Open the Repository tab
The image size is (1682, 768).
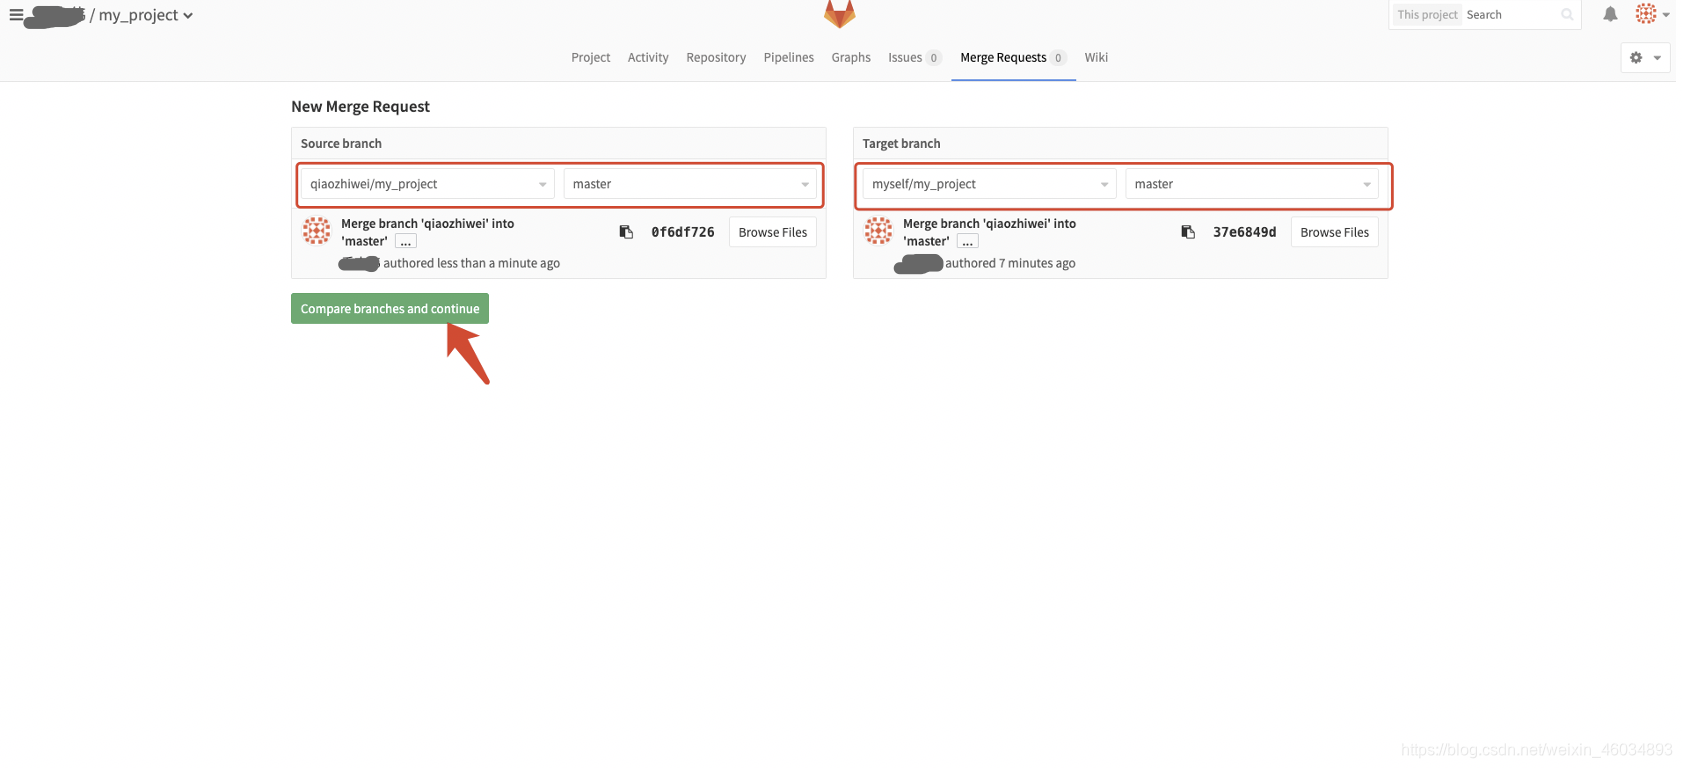click(x=716, y=58)
